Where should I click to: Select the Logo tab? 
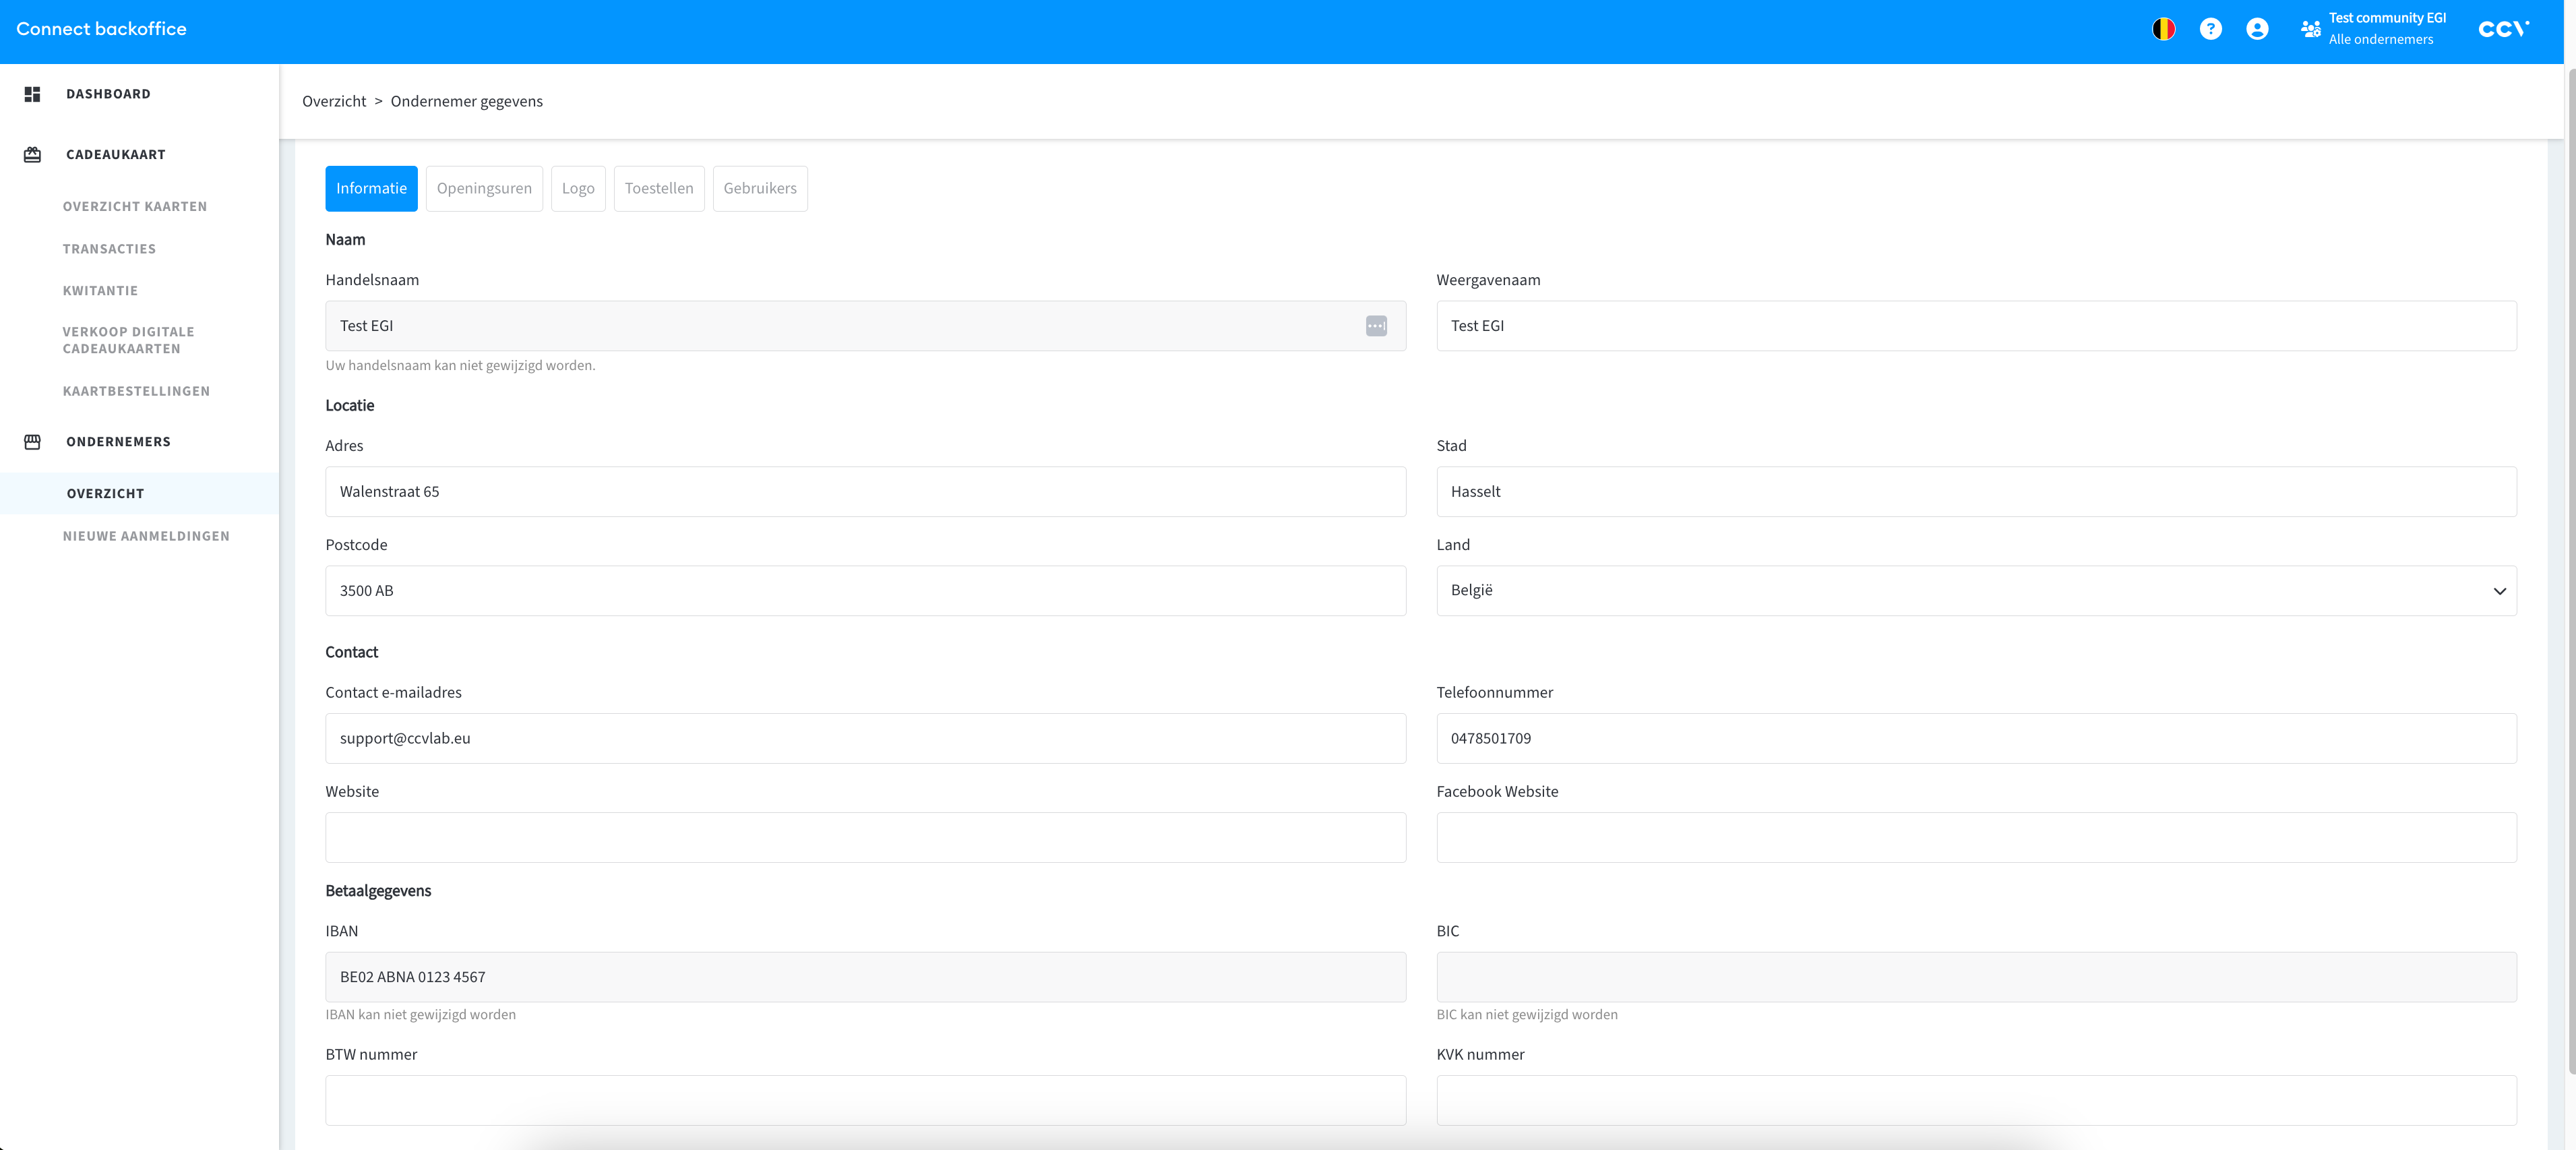578,189
